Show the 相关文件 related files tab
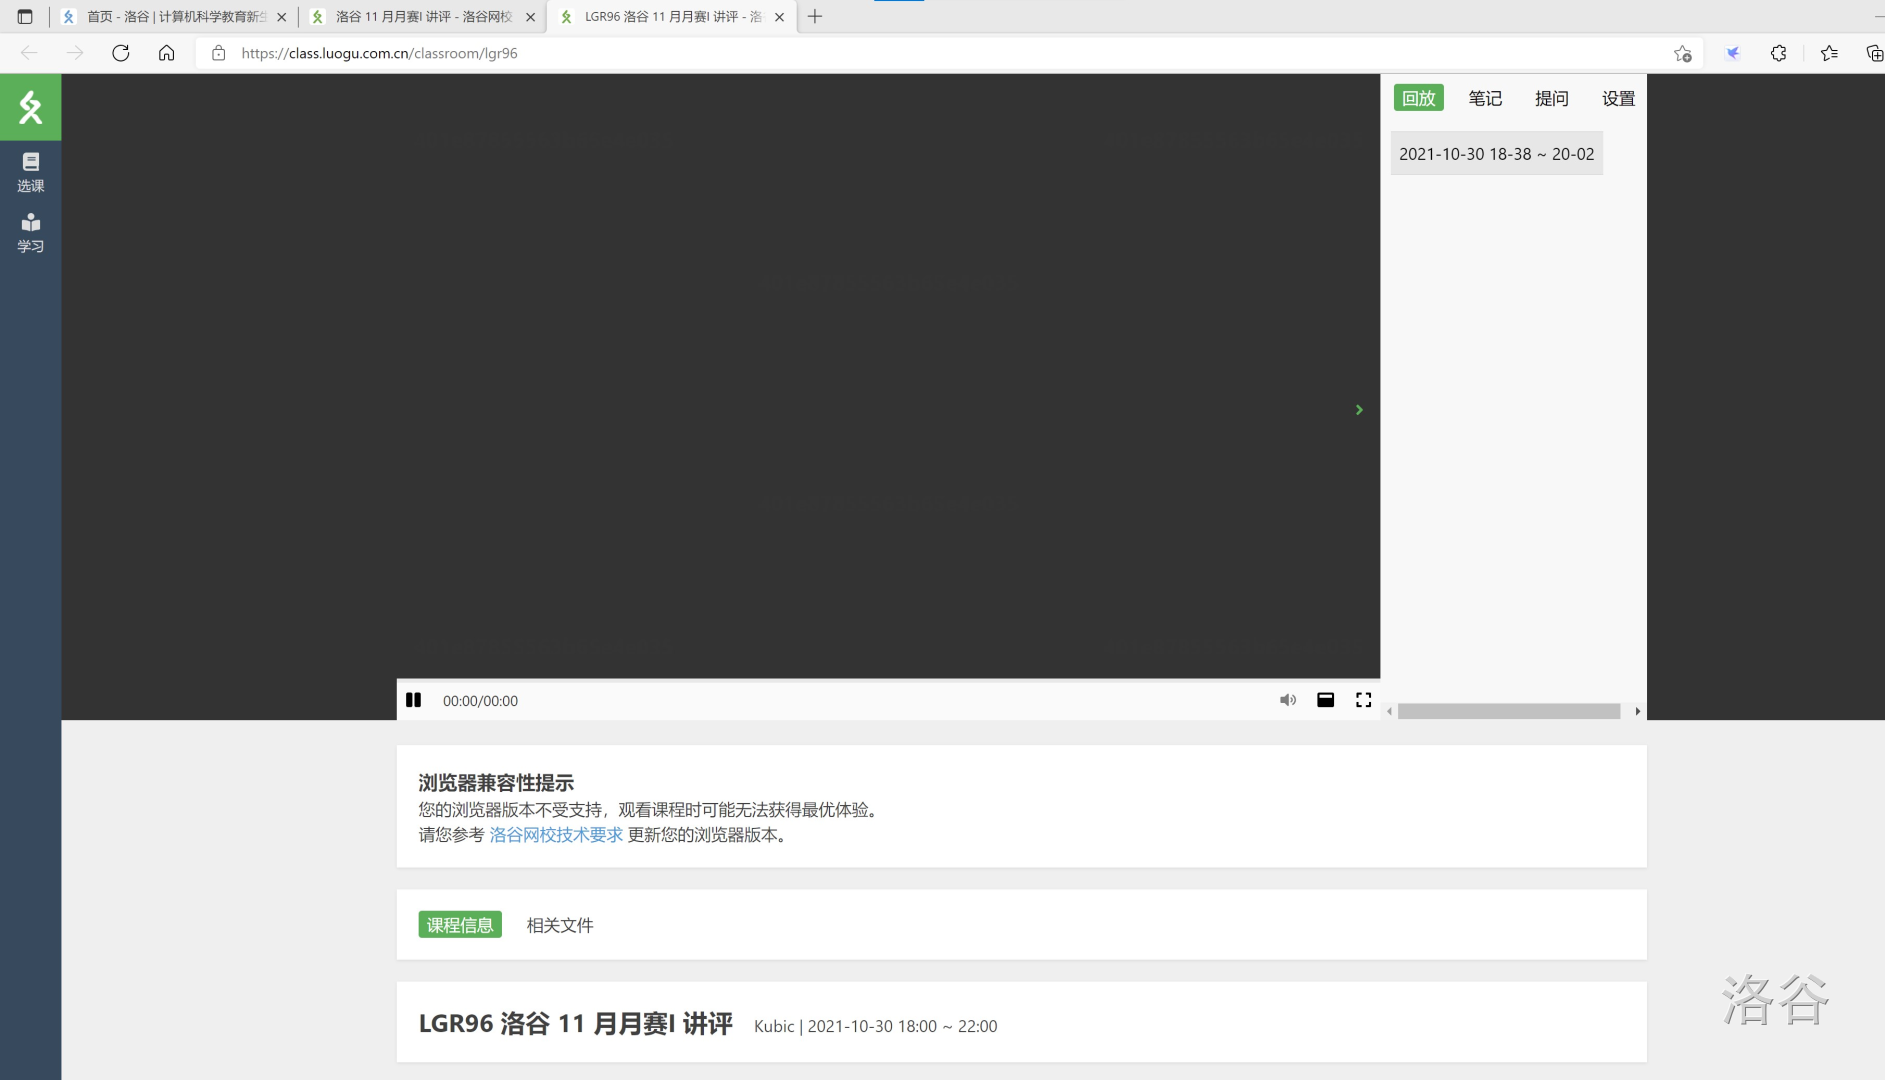The height and width of the screenshot is (1080, 1885). [560, 925]
